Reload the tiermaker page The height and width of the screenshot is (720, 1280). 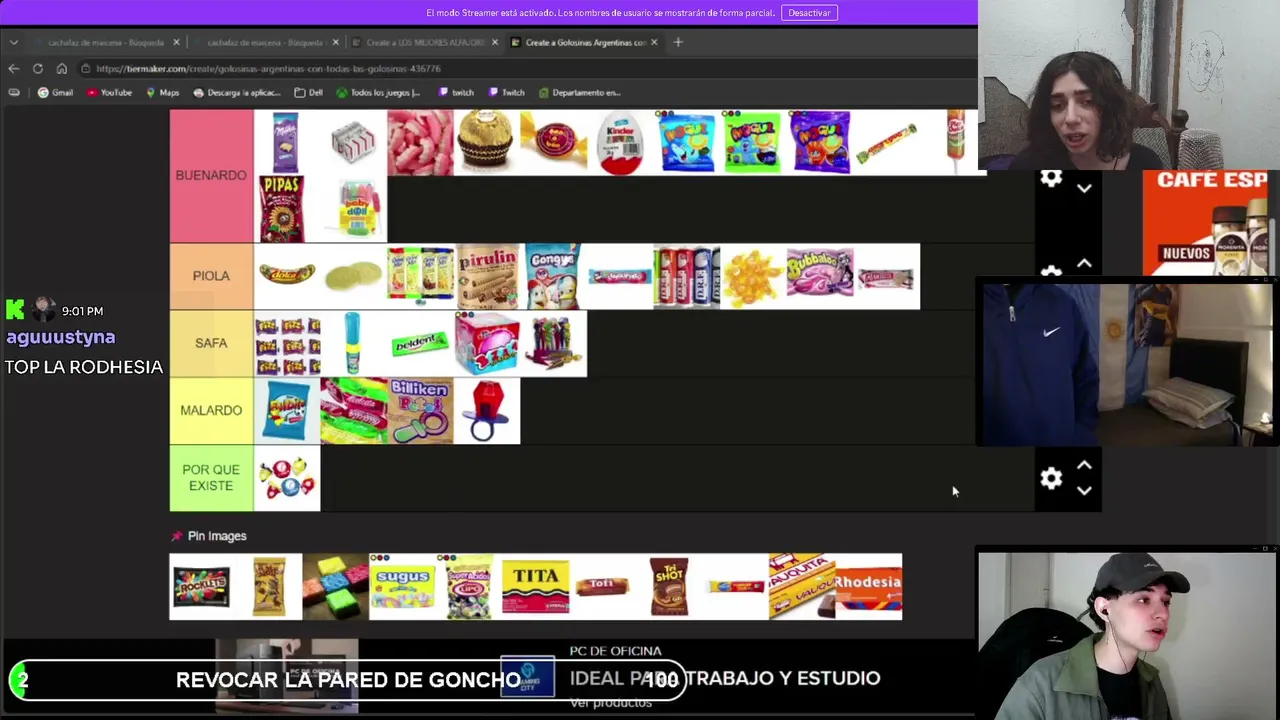pos(37,68)
